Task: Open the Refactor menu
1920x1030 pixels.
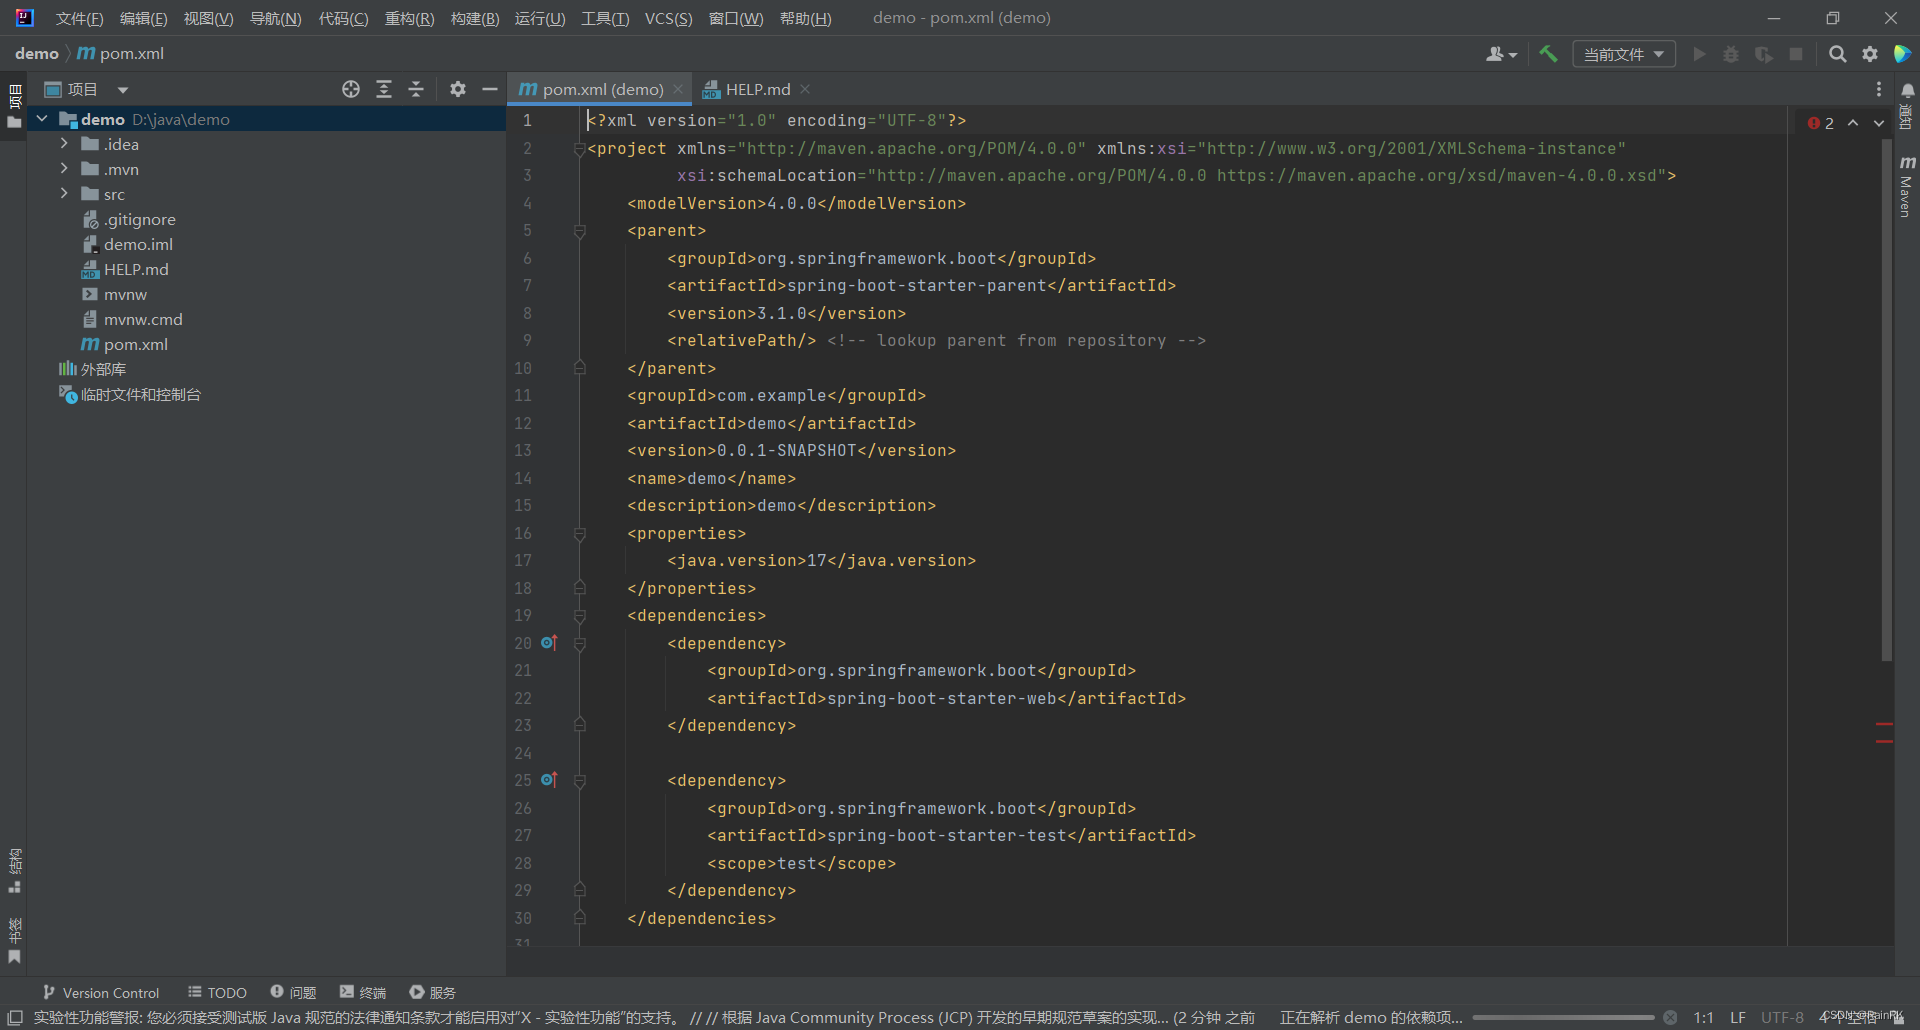Action: pos(409,18)
